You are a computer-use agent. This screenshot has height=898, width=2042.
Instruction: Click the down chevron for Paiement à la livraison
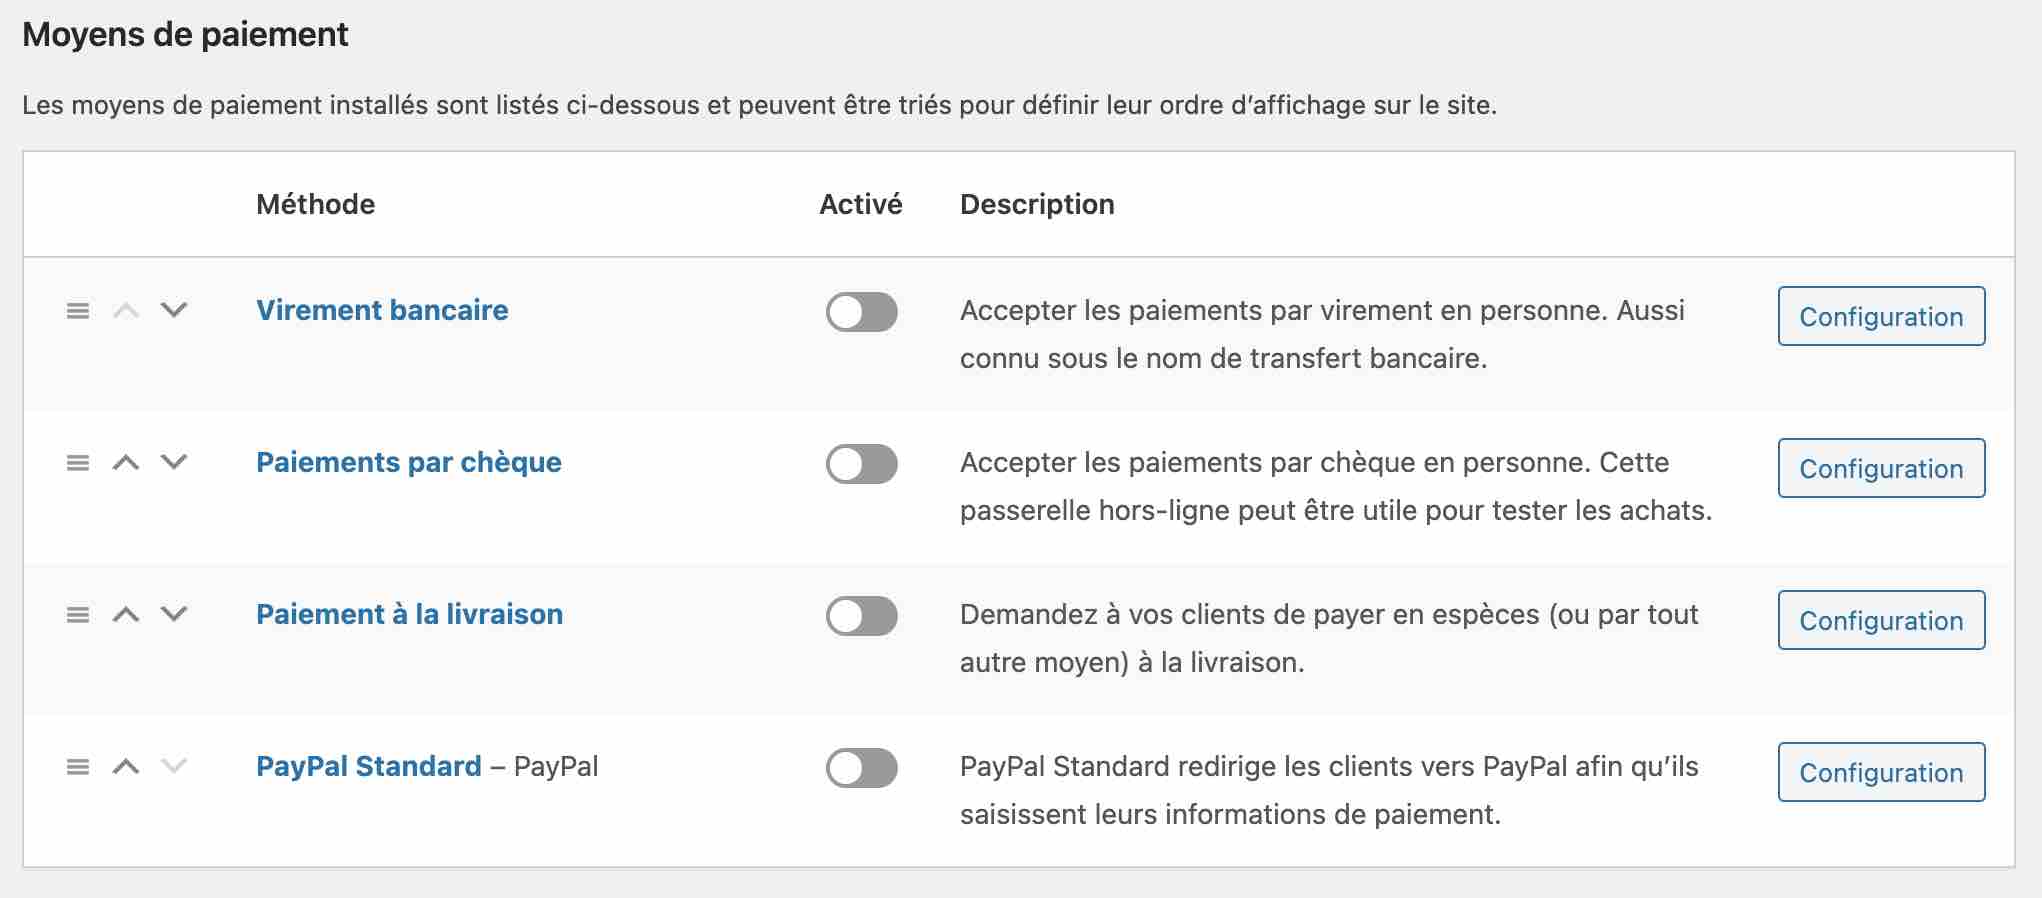172,615
